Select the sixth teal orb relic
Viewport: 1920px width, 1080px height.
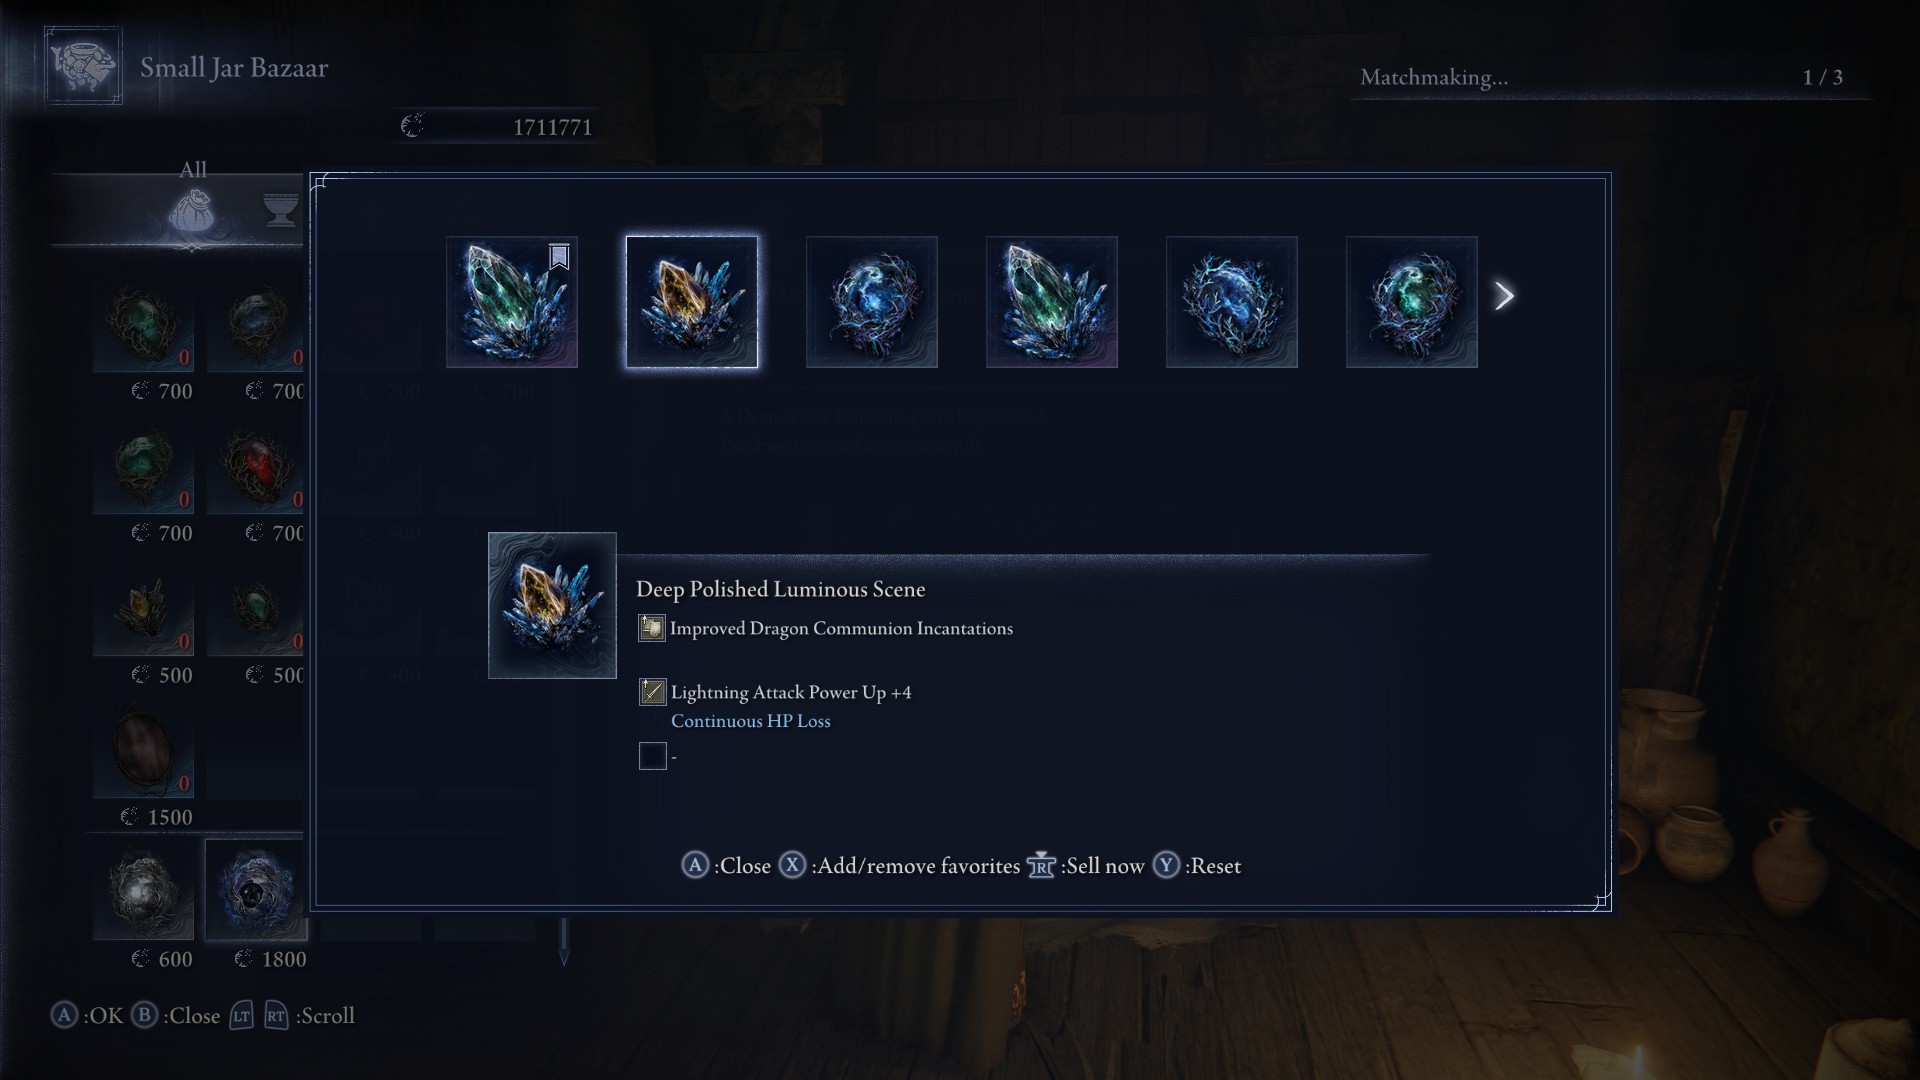click(x=1411, y=302)
